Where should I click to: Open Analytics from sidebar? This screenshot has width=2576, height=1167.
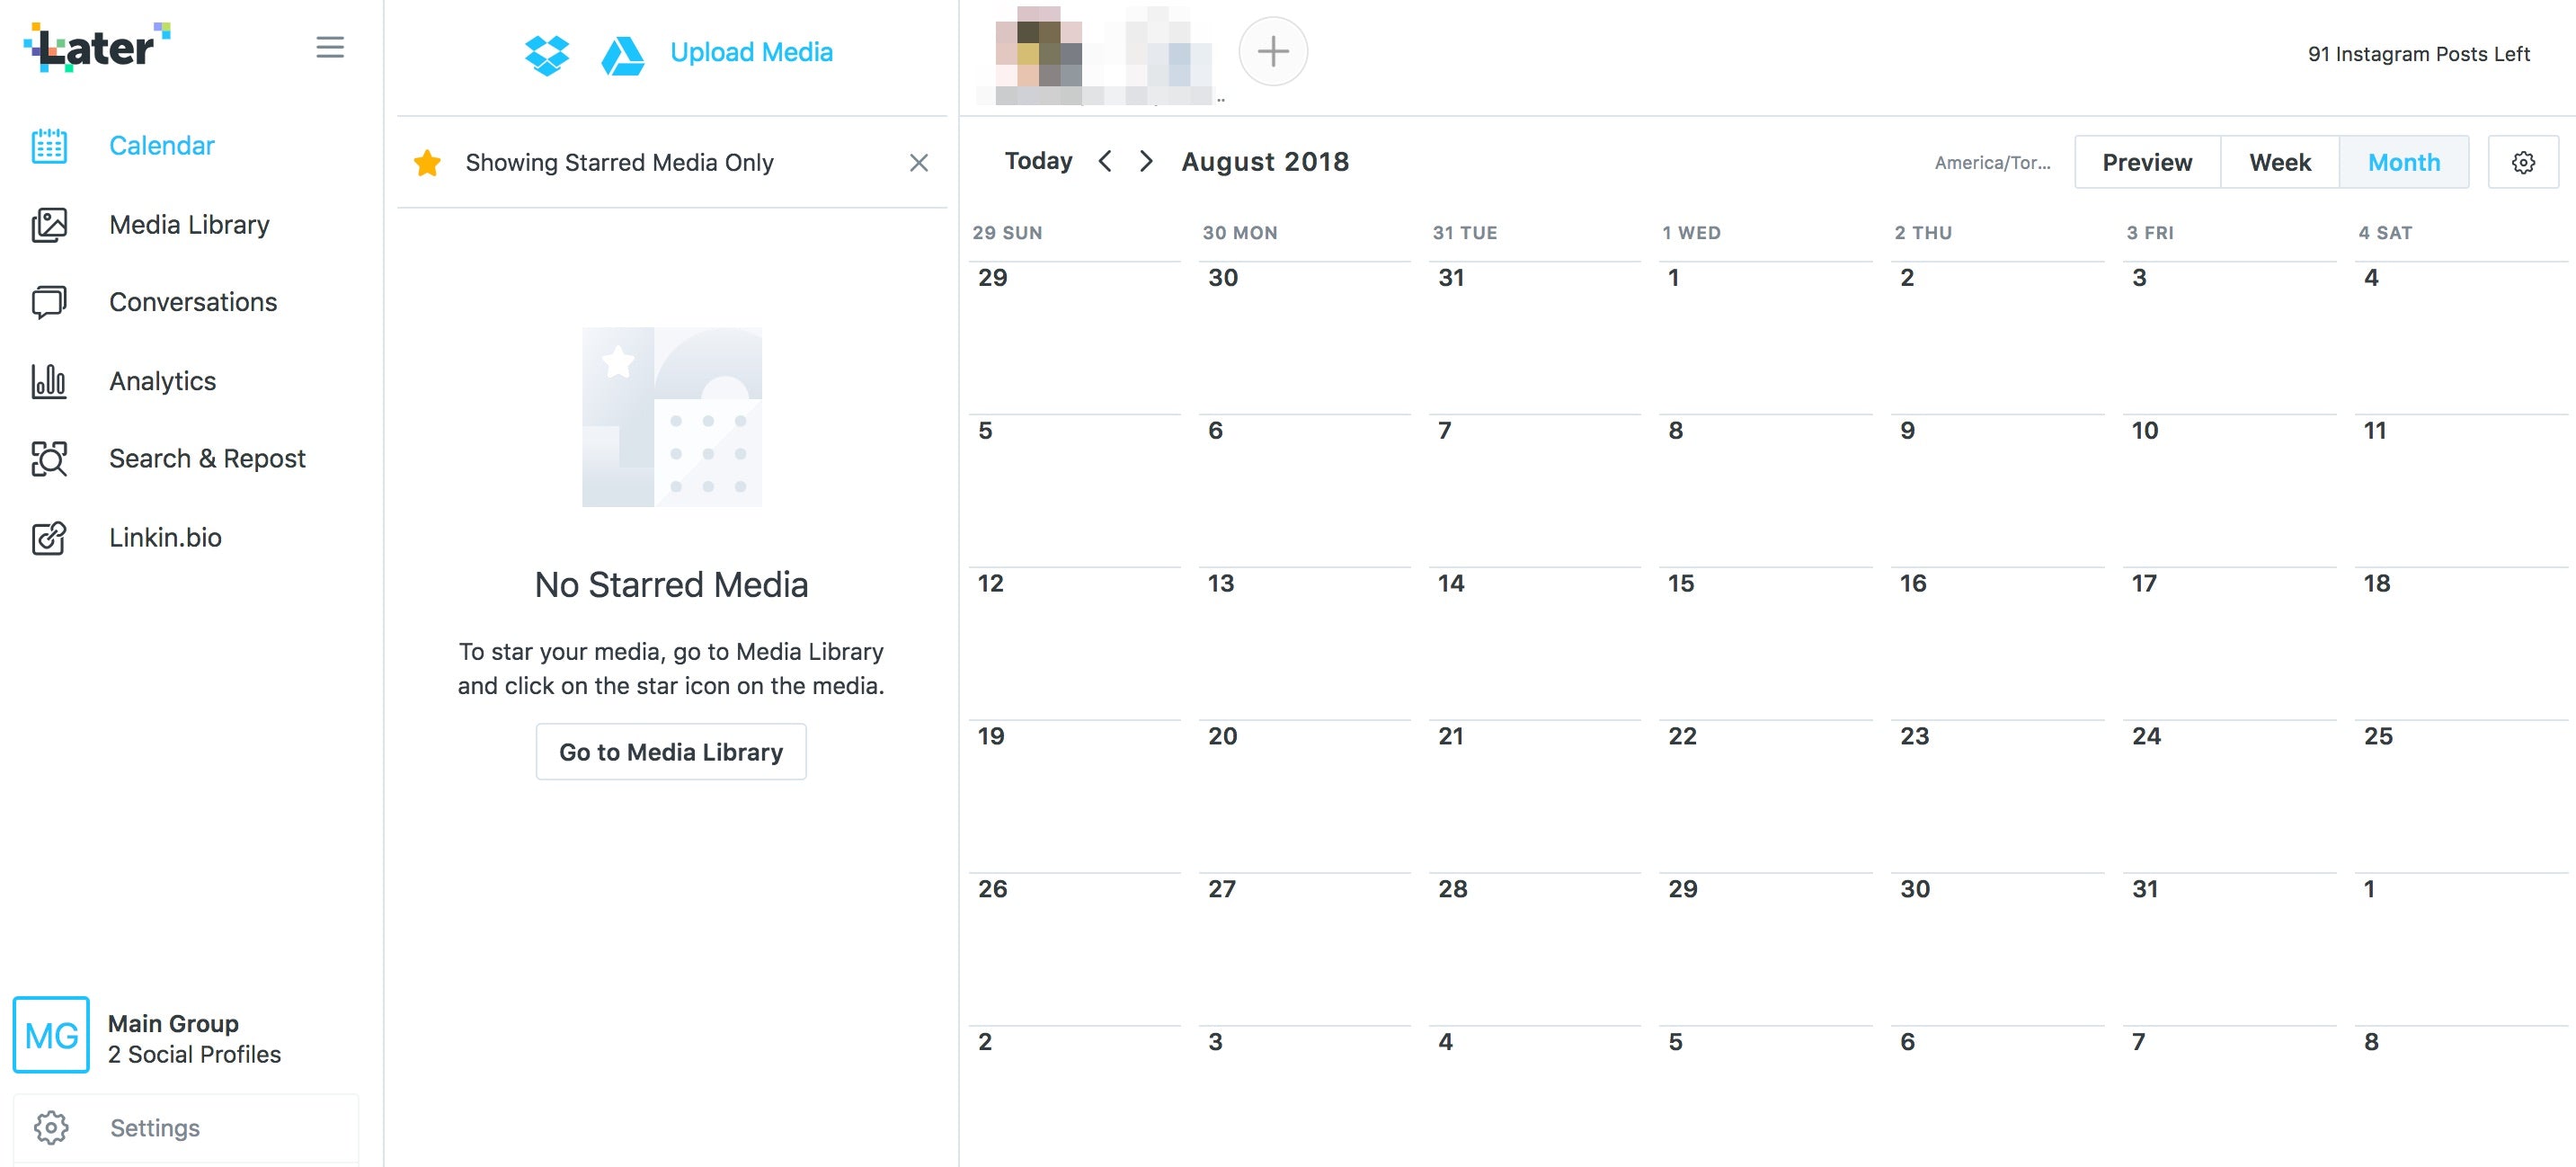(163, 378)
